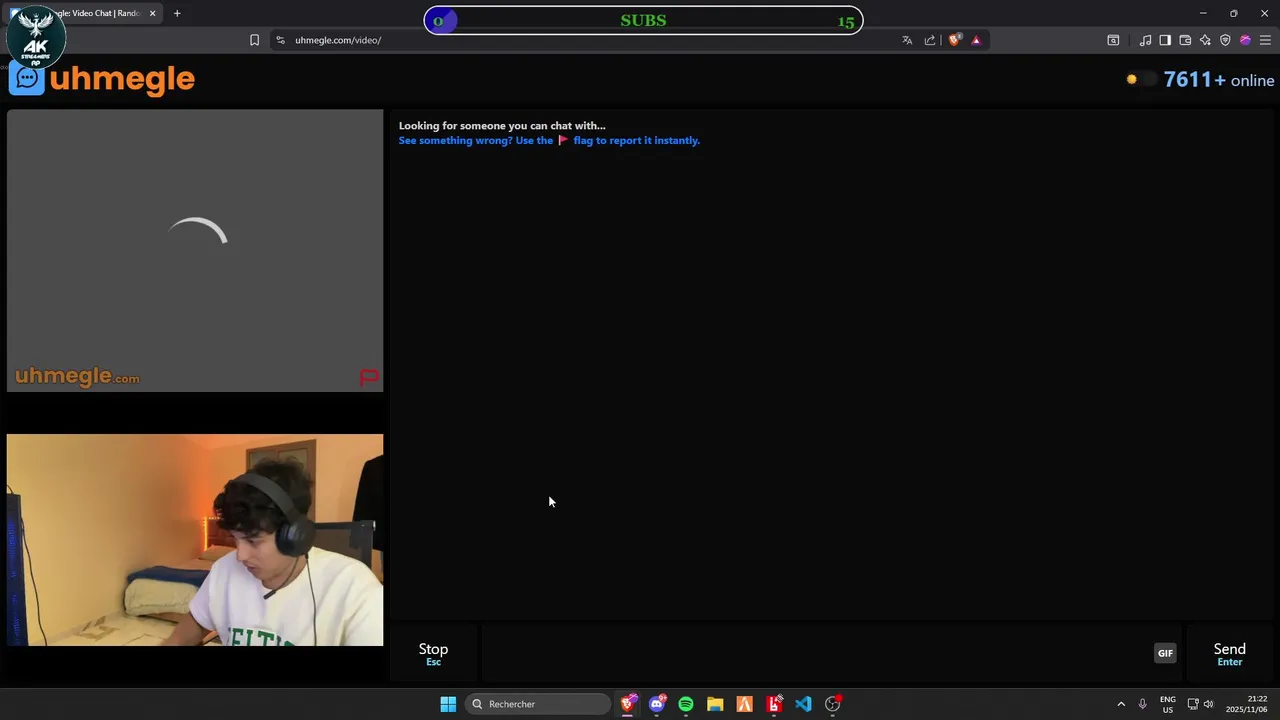Viewport: 1280px width, 720px height.
Task: Click the 7611+ online counter
Action: 1219,80
